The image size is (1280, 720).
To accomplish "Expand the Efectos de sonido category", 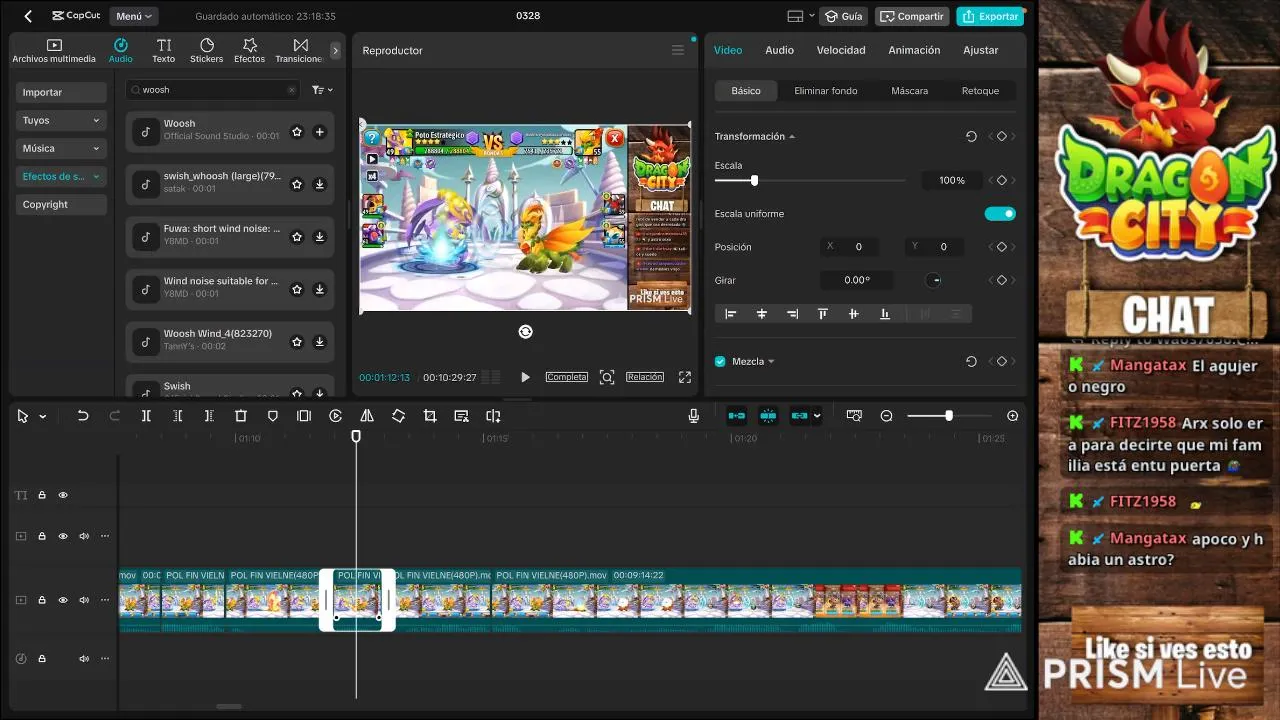I will coord(61,176).
